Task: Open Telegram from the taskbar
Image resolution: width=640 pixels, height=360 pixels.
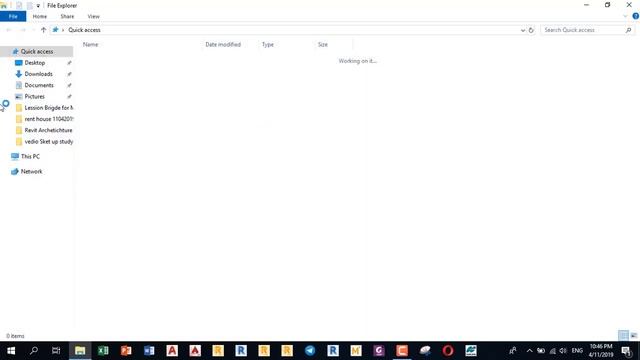Action: (x=310, y=351)
